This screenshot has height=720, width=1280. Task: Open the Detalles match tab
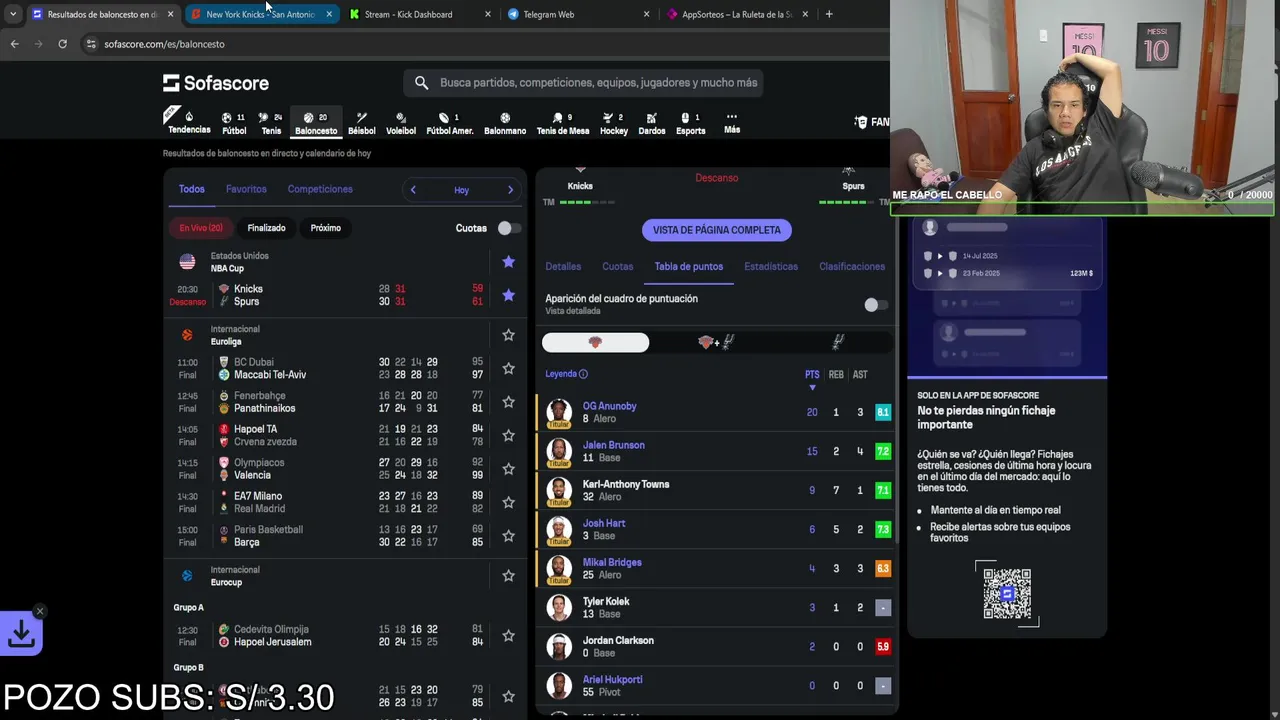click(563, 266)
